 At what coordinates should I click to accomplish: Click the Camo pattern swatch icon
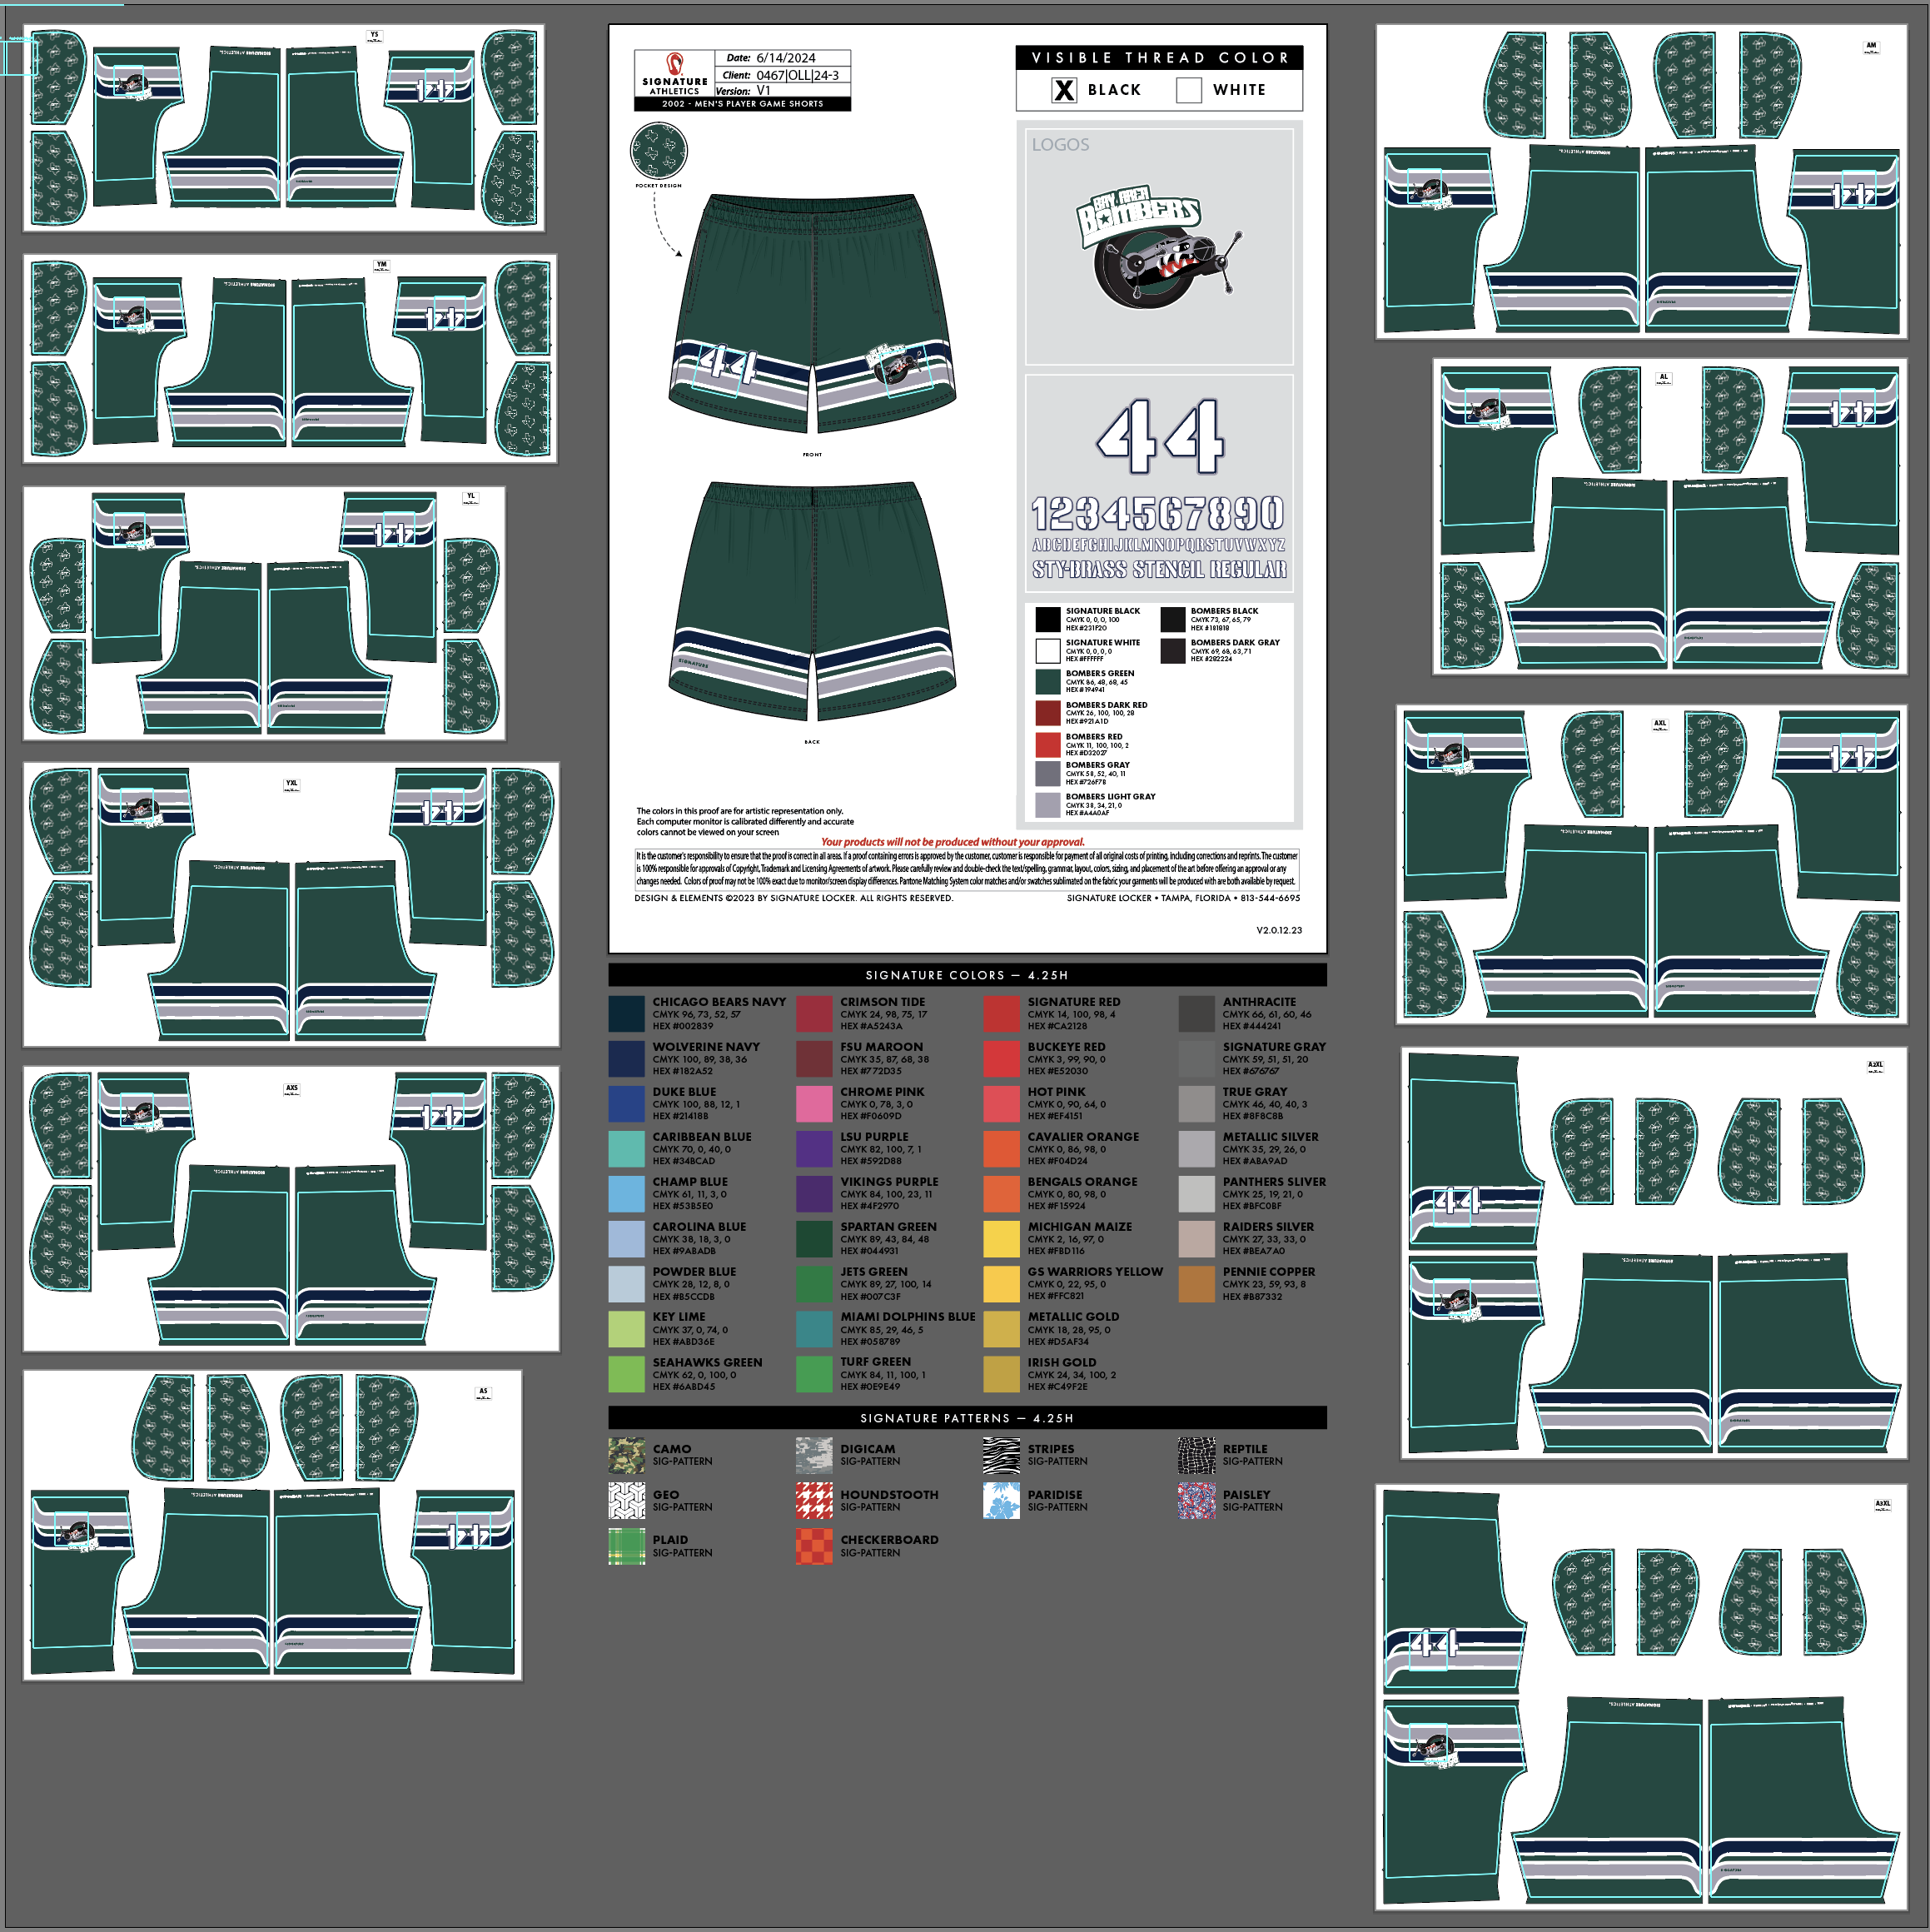coord(626,1455)
